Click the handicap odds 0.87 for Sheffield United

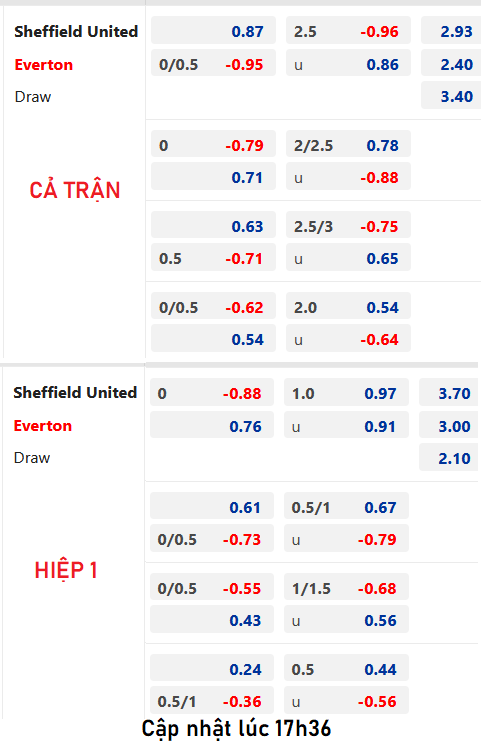click(x=213, y=31)
